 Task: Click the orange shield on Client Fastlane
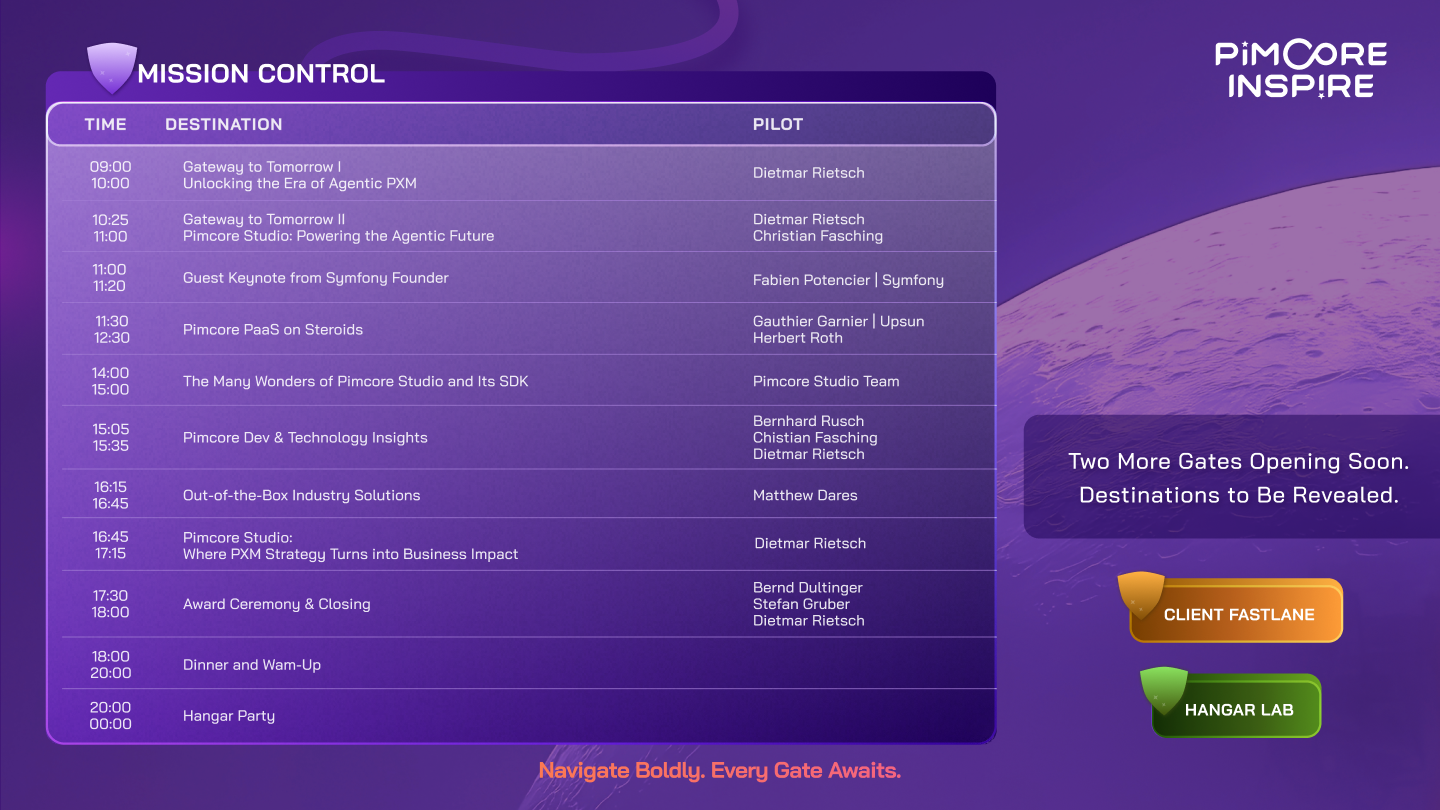[1141, 594]
